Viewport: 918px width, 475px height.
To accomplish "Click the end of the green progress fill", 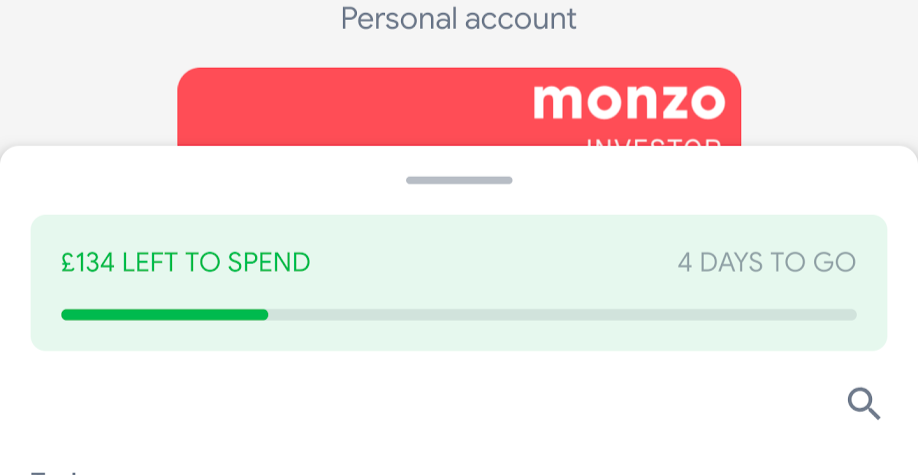I will (x=264, y=314).
